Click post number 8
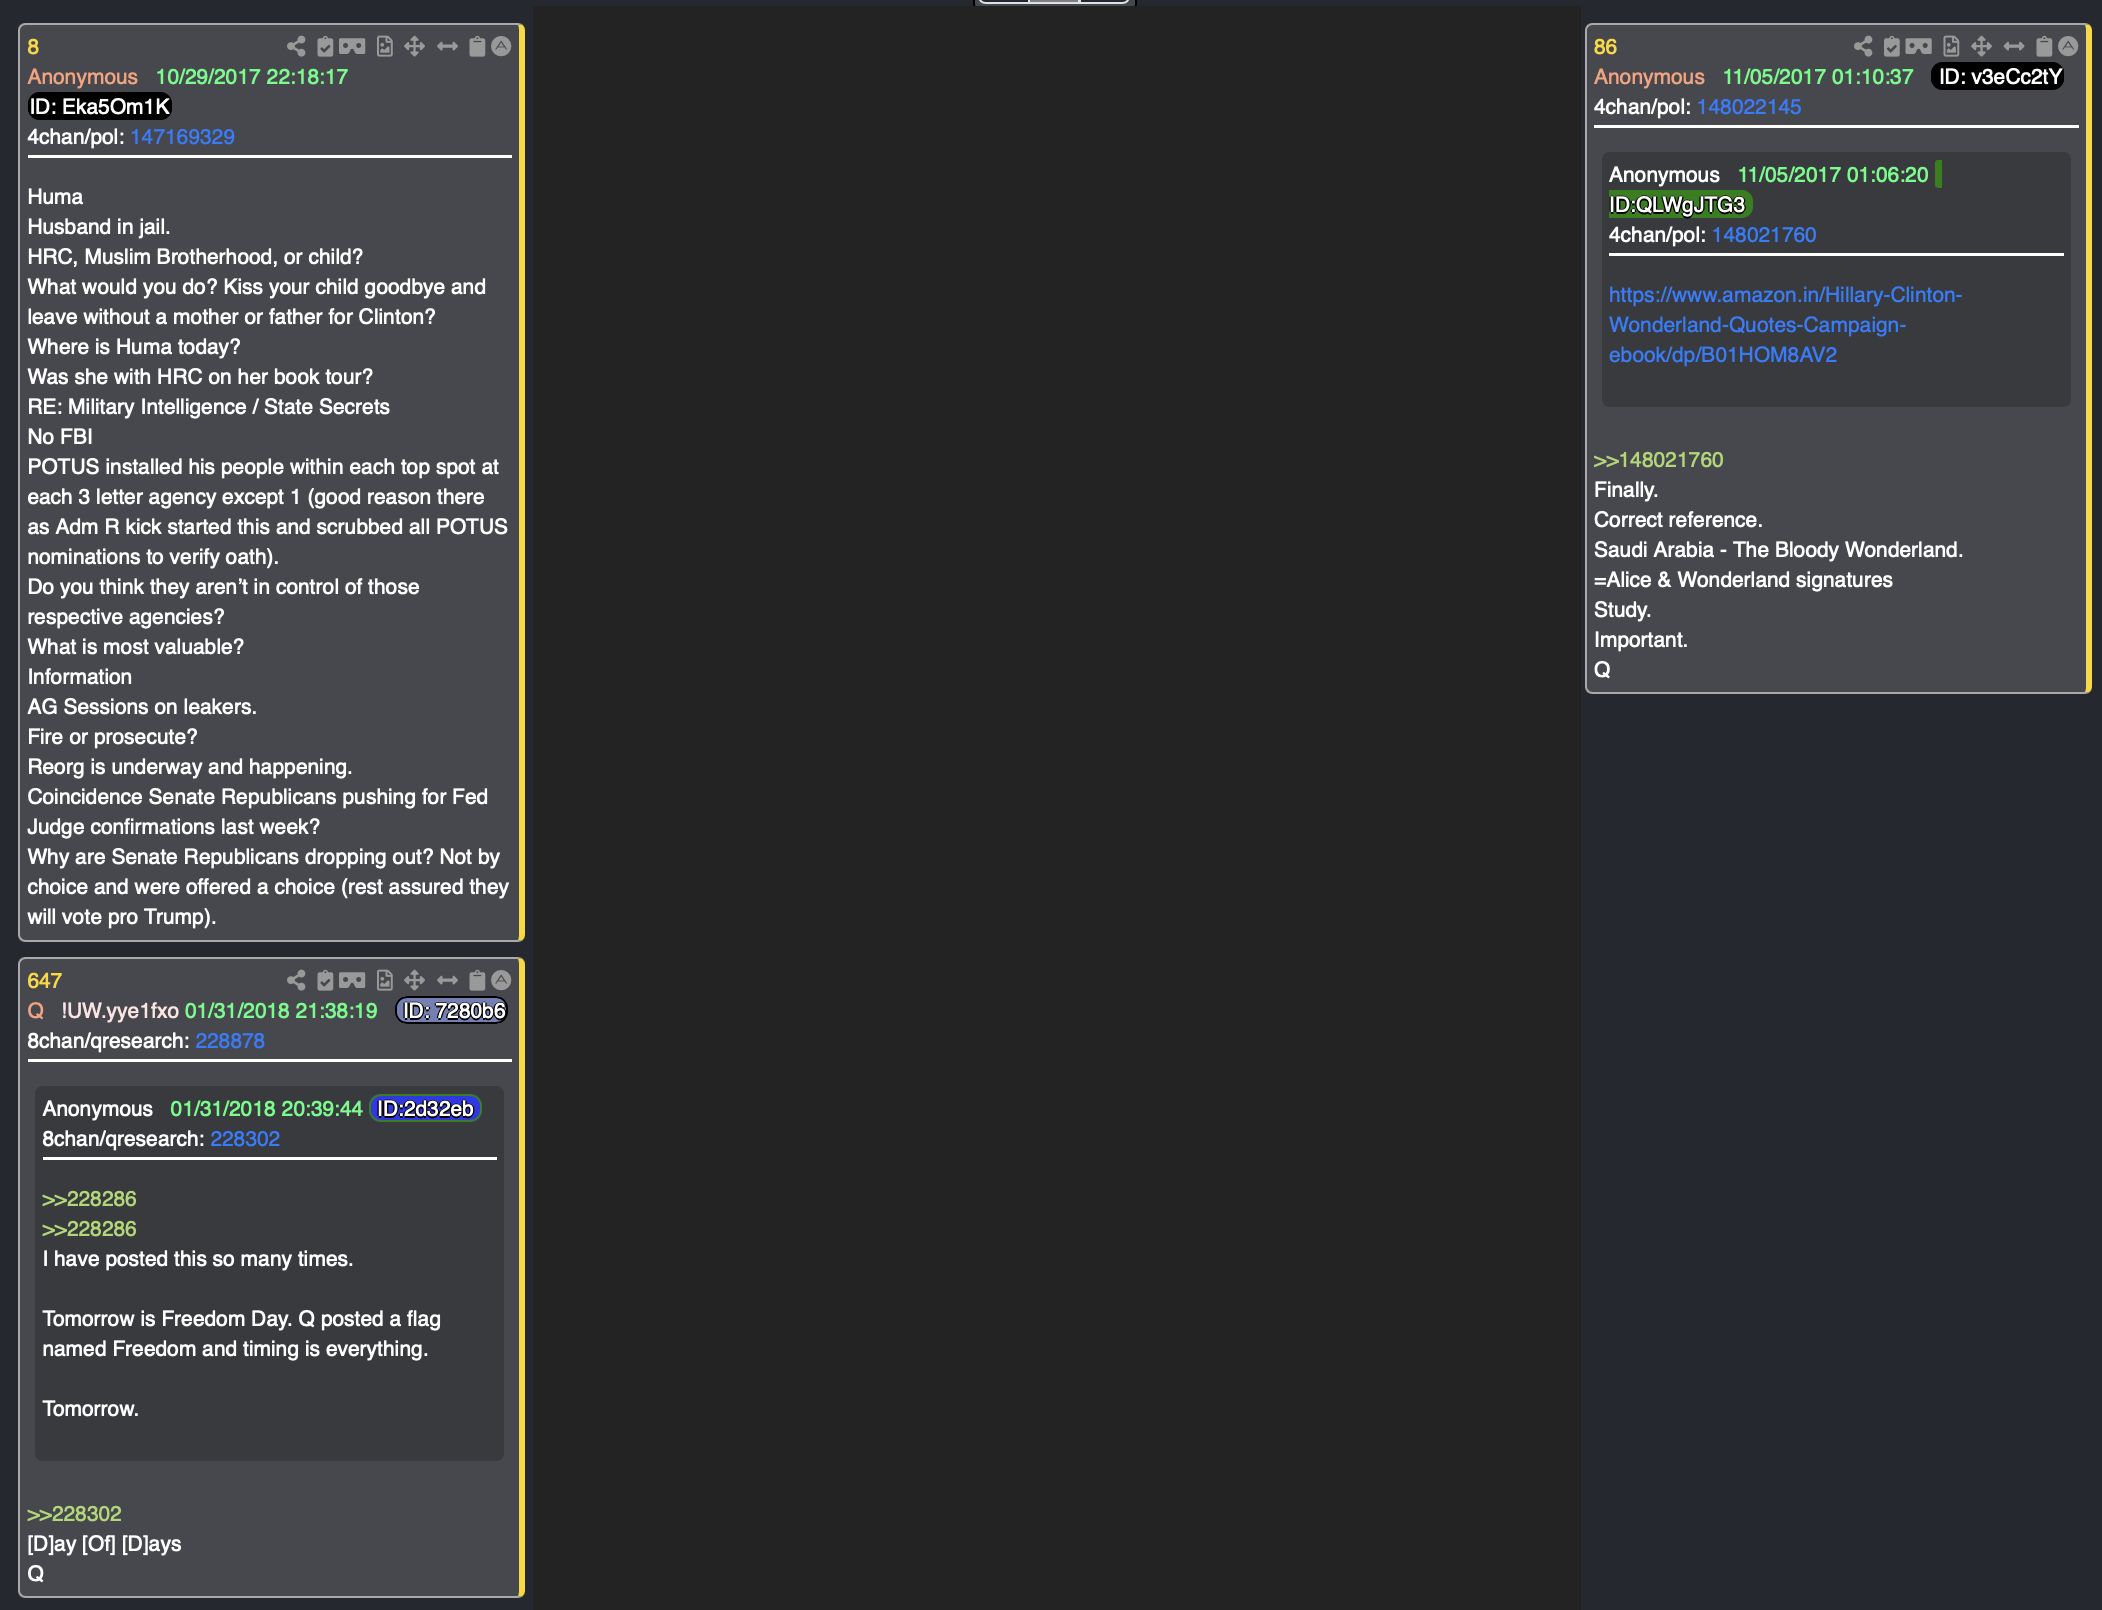 tap(33, 47)
